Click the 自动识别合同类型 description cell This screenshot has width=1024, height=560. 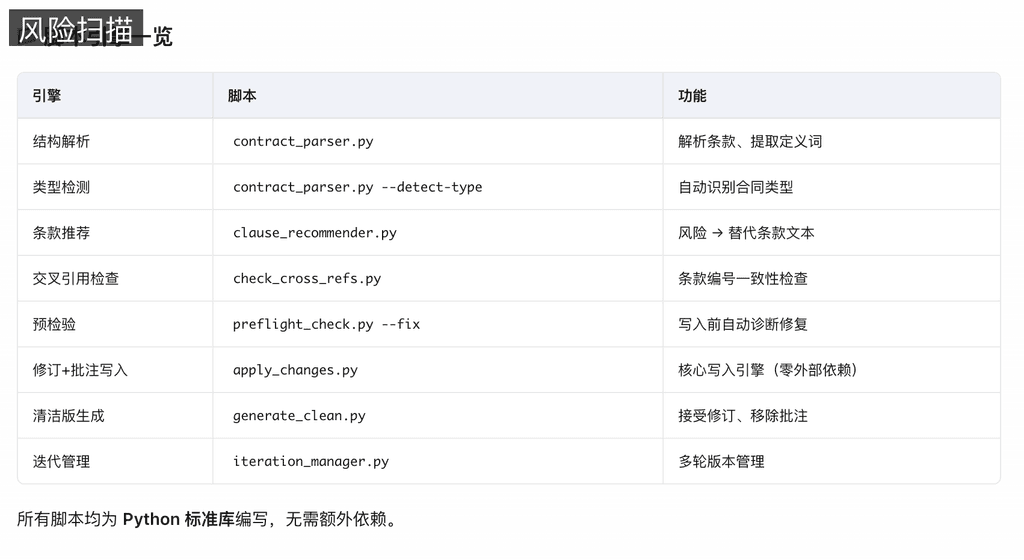735,187
